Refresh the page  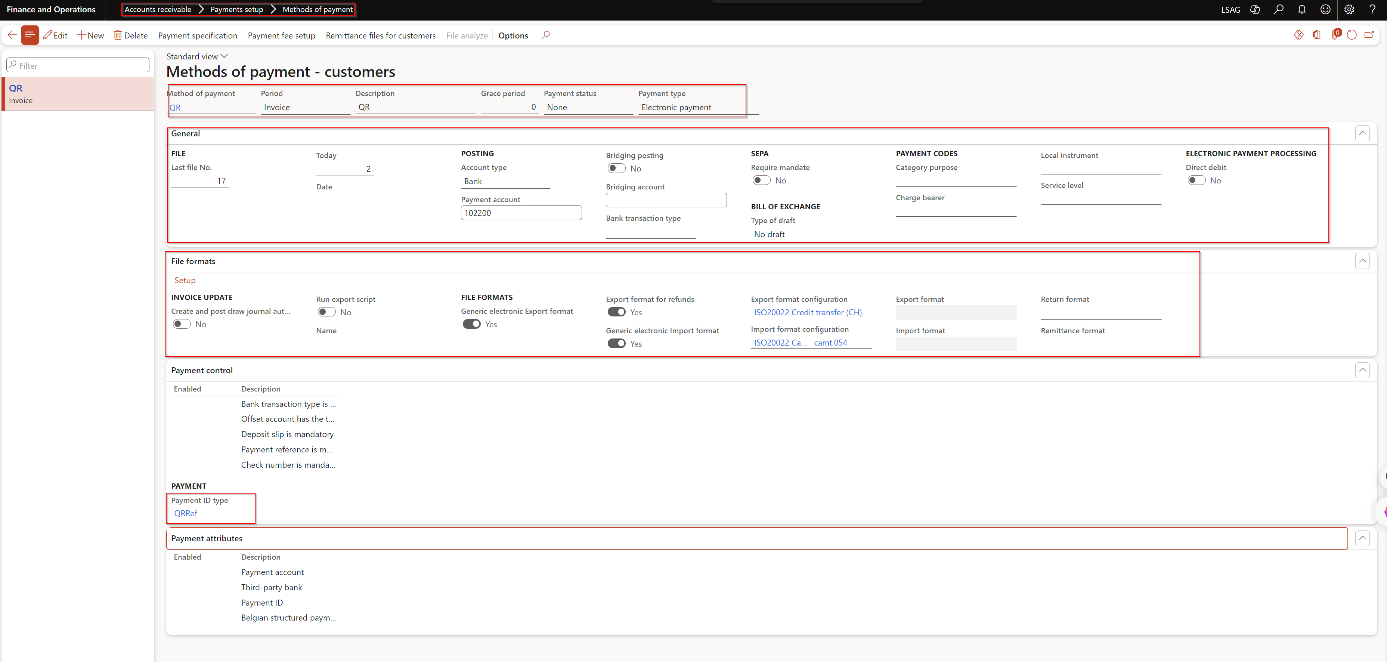click(1352, 35)
